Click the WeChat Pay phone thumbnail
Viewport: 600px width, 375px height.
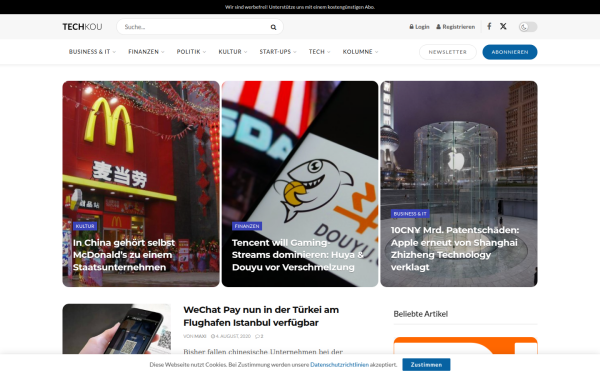(x=117, y=329)
